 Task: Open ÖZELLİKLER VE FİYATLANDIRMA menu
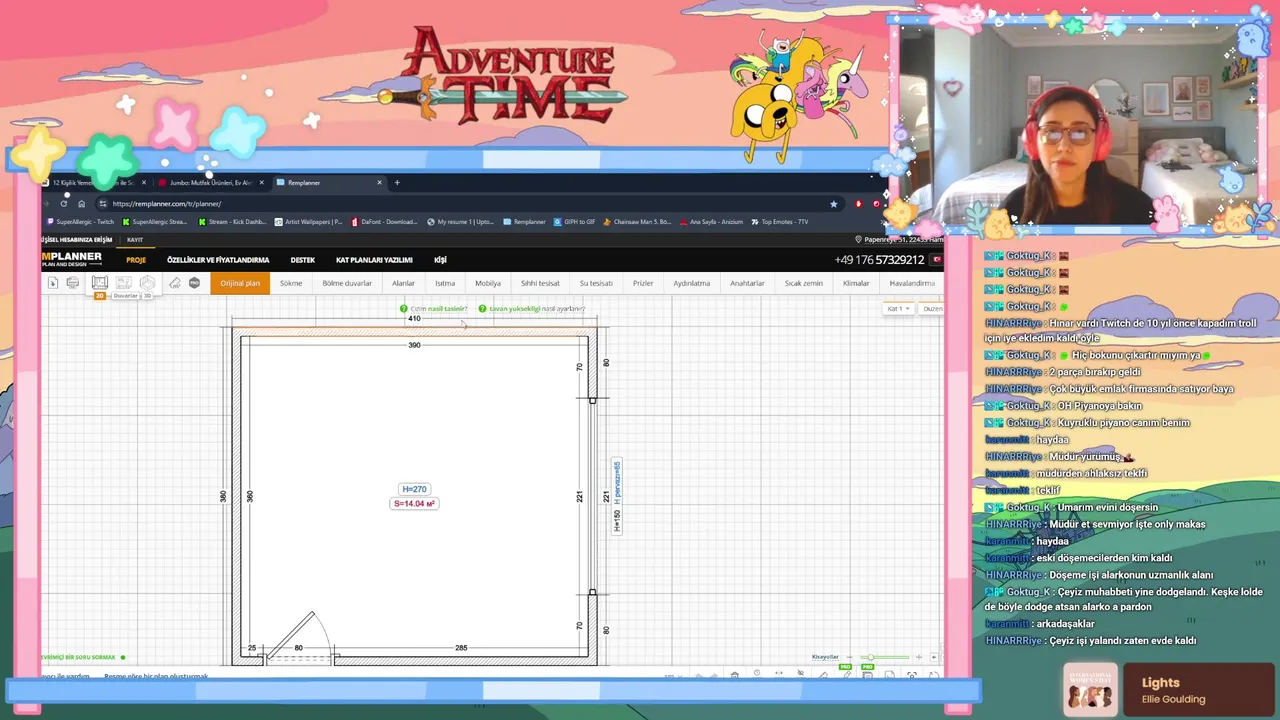(218, 260)
